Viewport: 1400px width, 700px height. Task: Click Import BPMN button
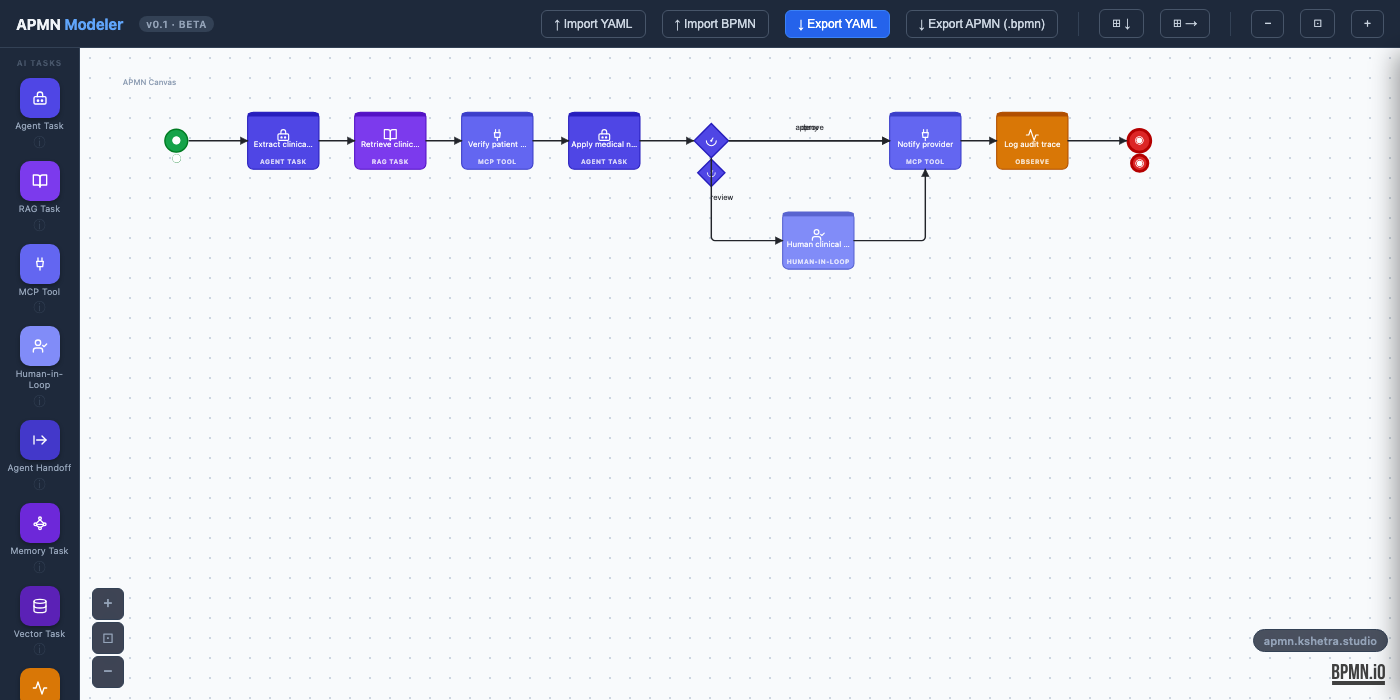(x=715, y=24)
